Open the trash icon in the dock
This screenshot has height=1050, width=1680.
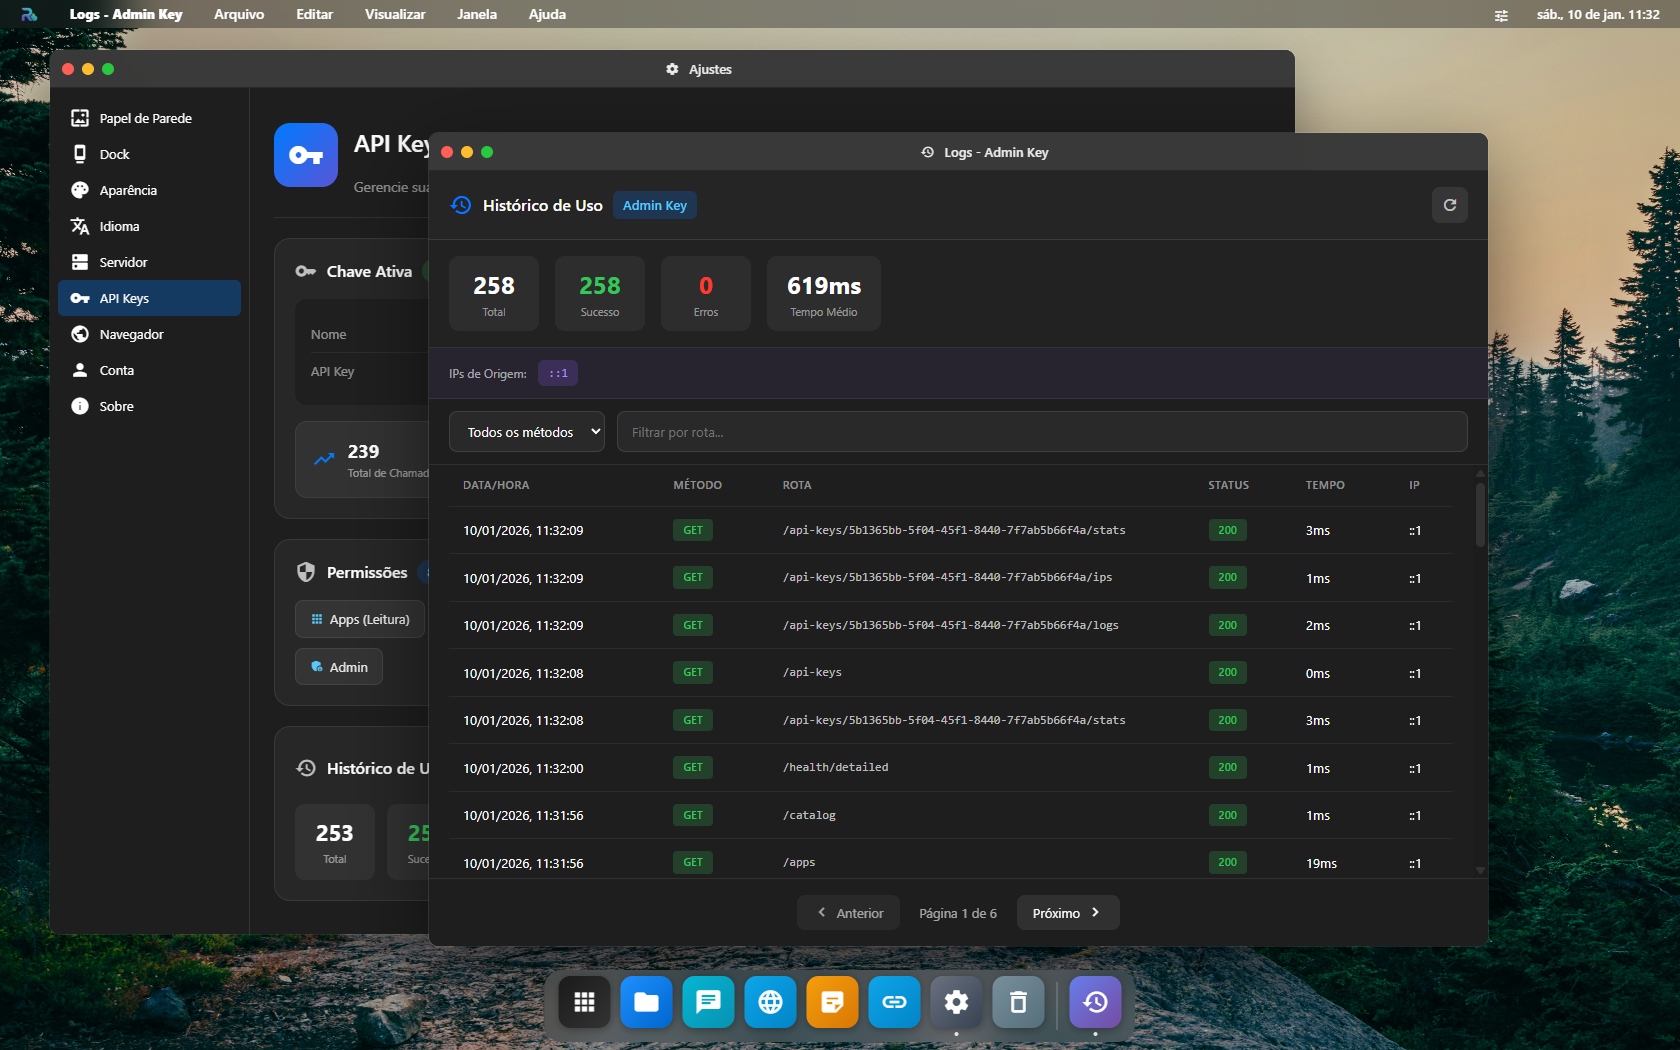1018,1002
